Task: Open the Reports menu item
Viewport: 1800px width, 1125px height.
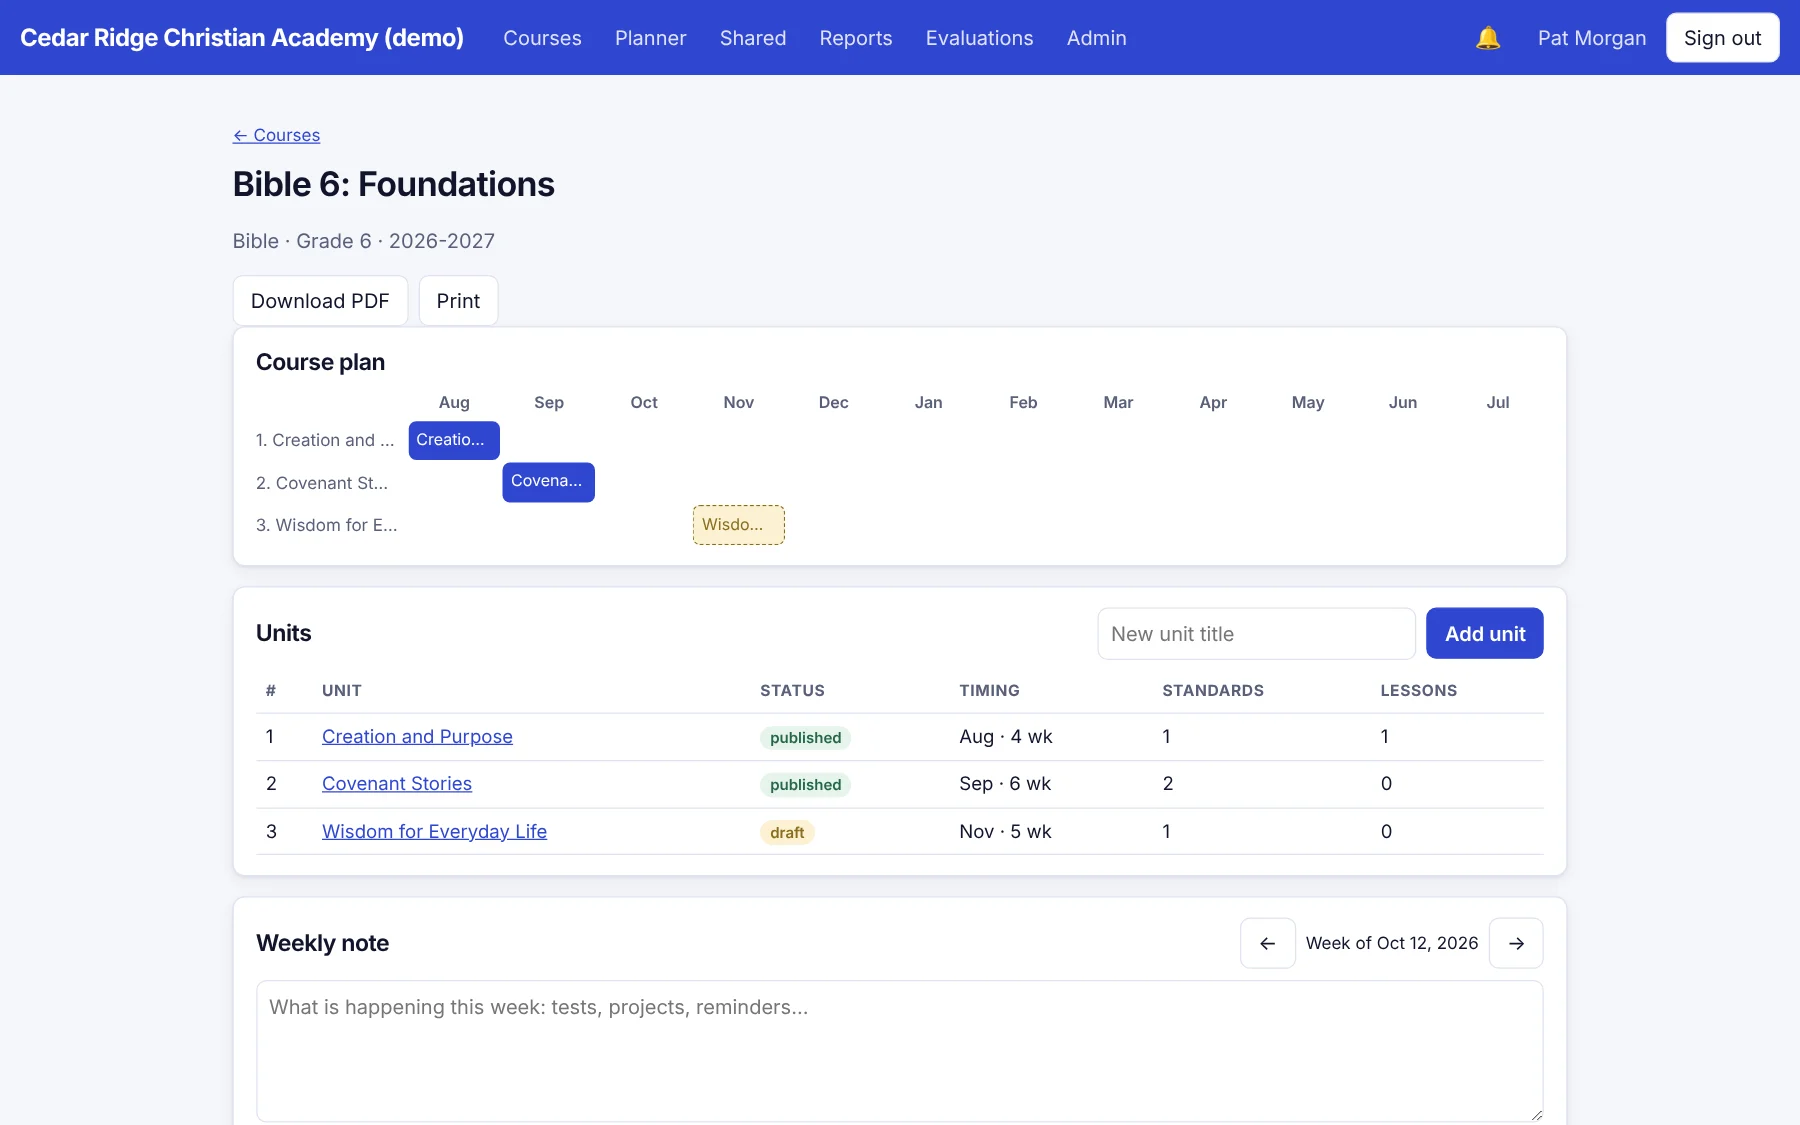Action: click(x=856, y=38)
